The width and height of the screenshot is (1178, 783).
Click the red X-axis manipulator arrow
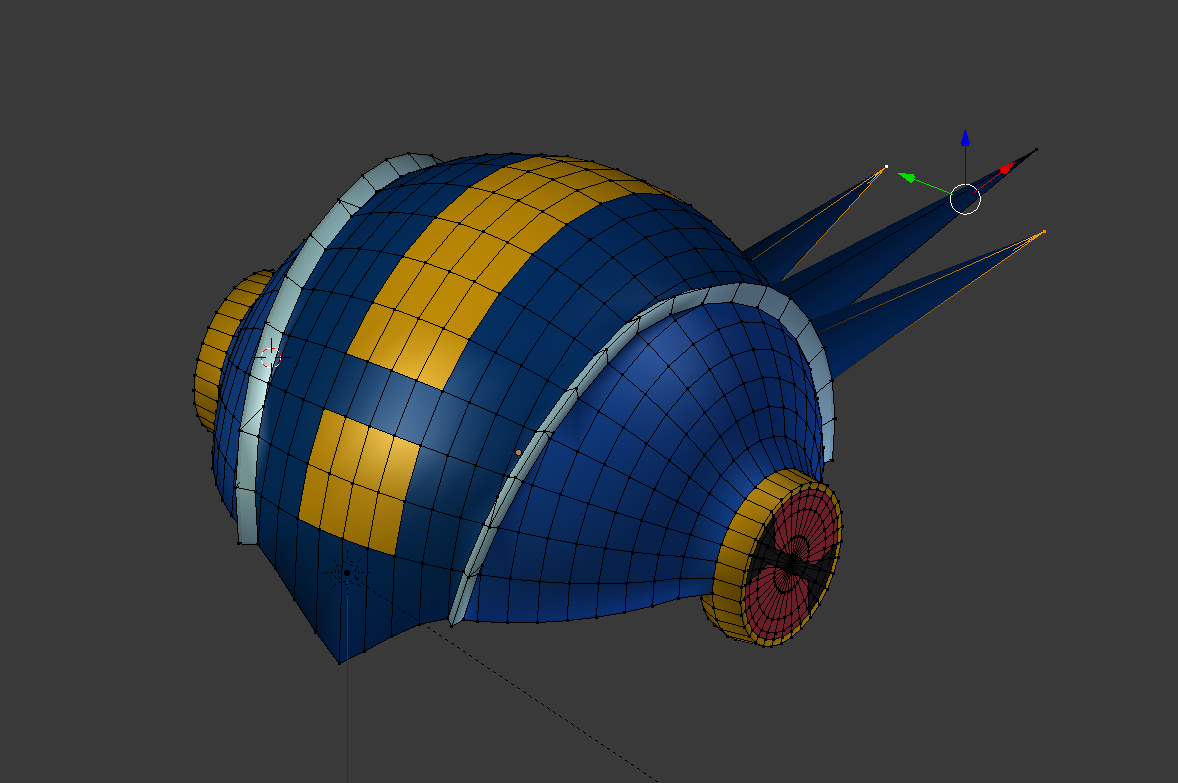pos(1007,169)
